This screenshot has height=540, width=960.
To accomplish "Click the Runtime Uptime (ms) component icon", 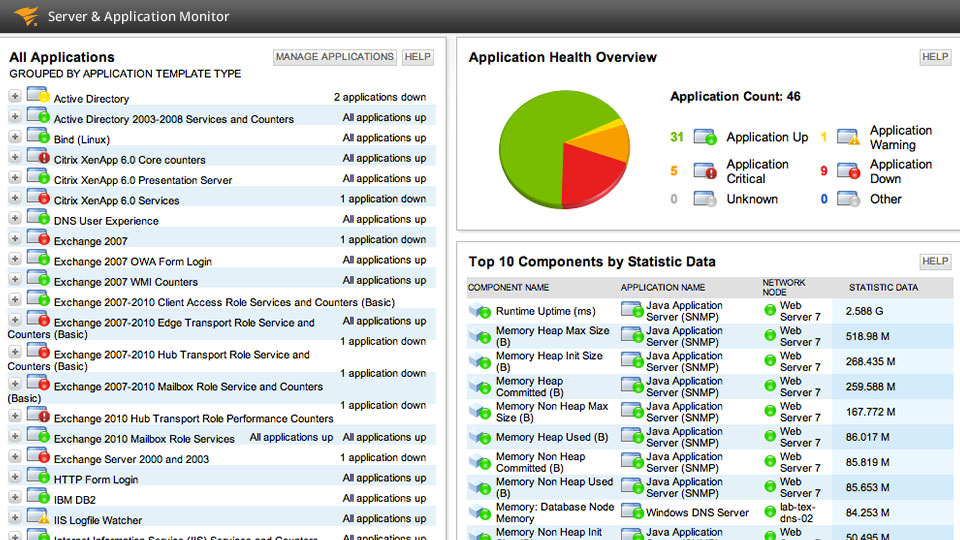I will [x=479, y=310].
